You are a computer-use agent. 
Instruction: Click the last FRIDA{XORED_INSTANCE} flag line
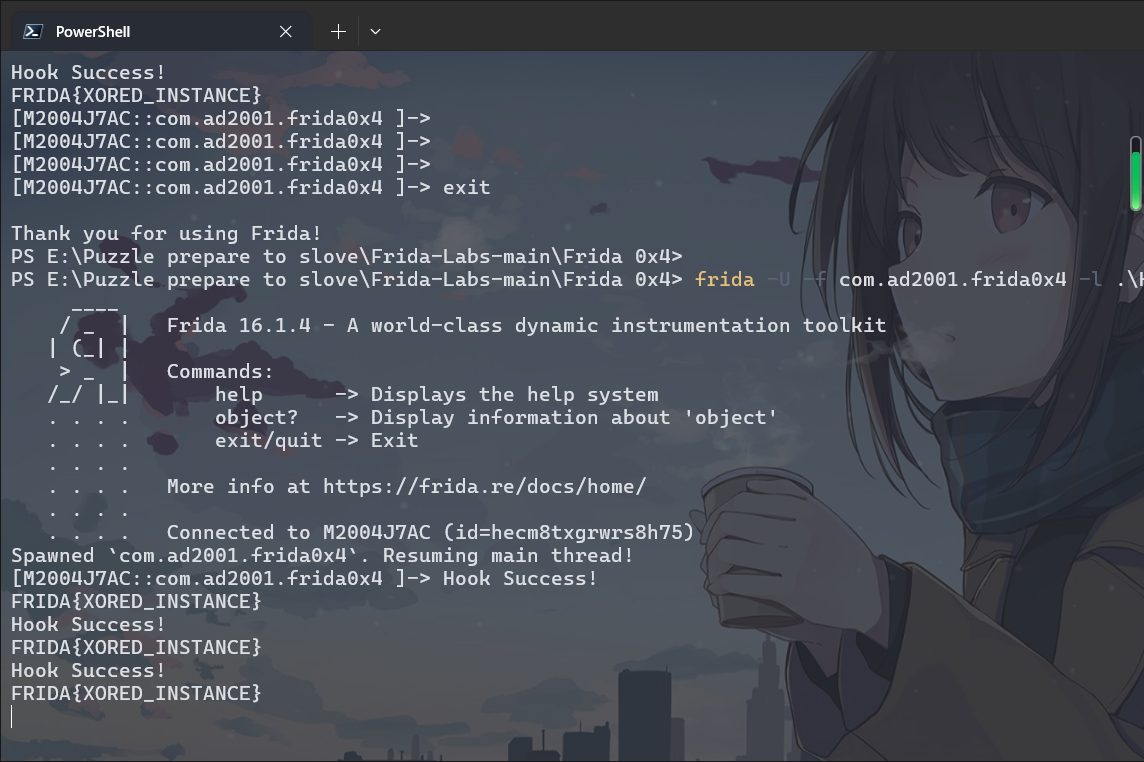pyautogui.click(x=136, y=693)
